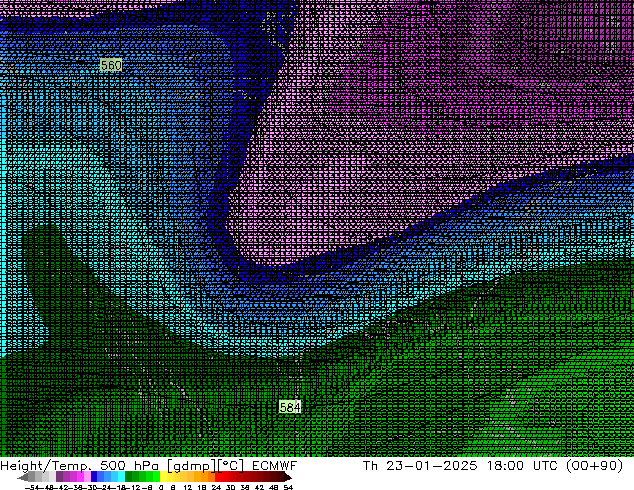This screenshot has height=490, width=634.
Task: Pick the dark purple swatch in the temperature legend
Action: (59, 477)
